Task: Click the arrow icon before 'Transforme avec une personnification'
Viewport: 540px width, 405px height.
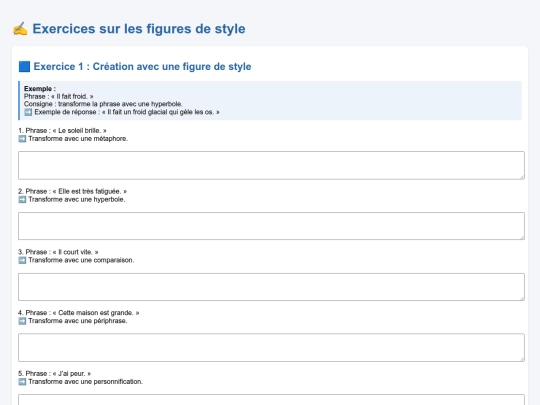Action: click(x=22, y=382)
